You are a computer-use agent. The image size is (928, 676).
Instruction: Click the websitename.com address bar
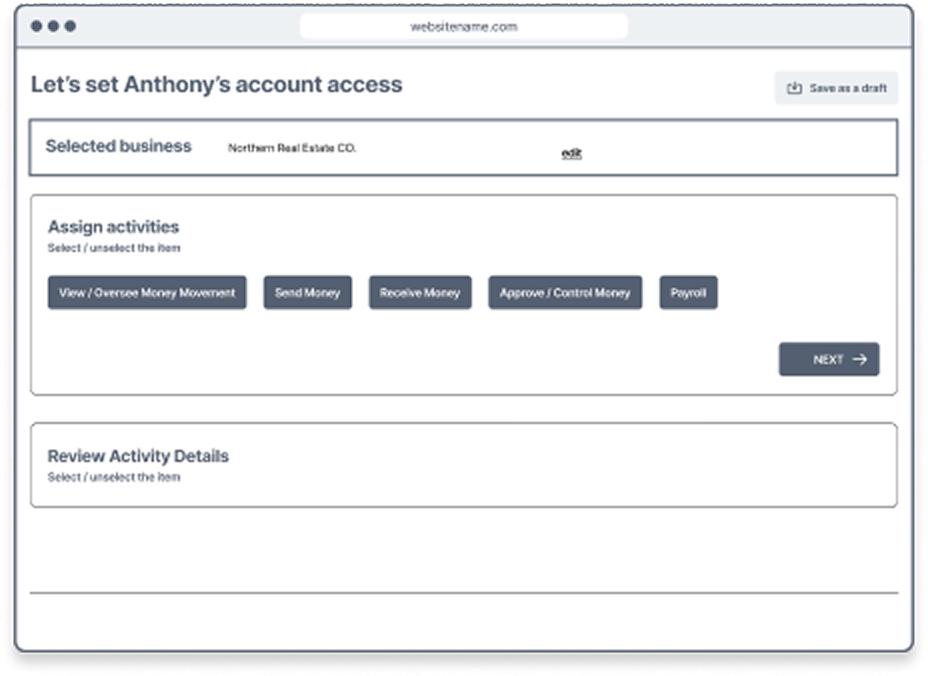(x=462, y=27)
